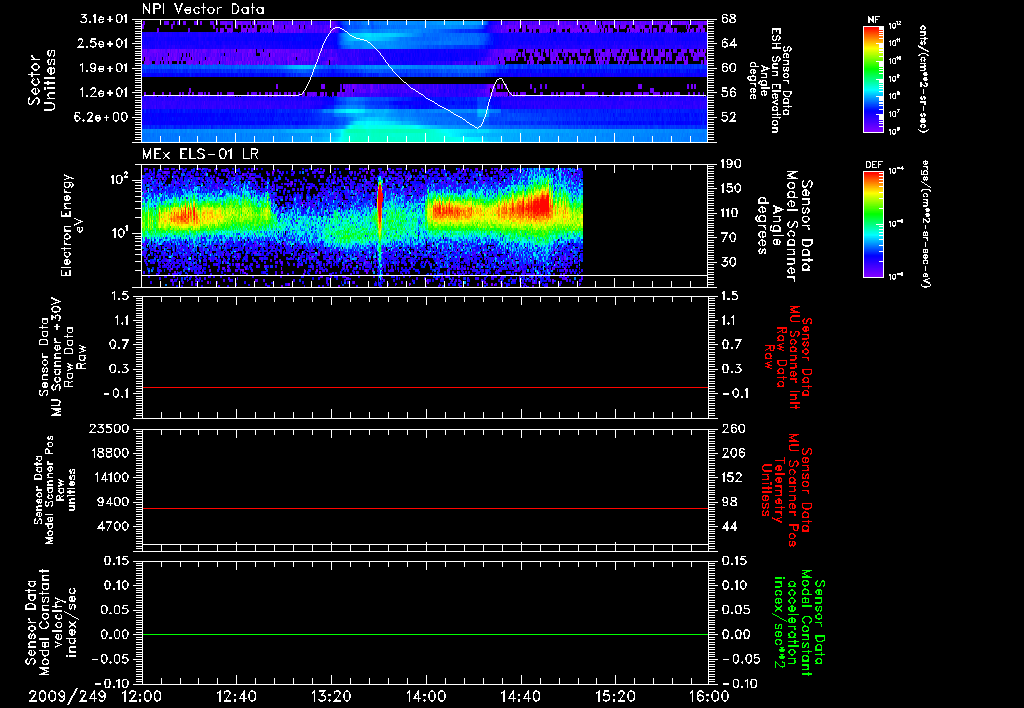Click the ergs/(cm**2-sr-sec-eV) units label
Screen dimensions: 1024x708
tap(923, 223)
